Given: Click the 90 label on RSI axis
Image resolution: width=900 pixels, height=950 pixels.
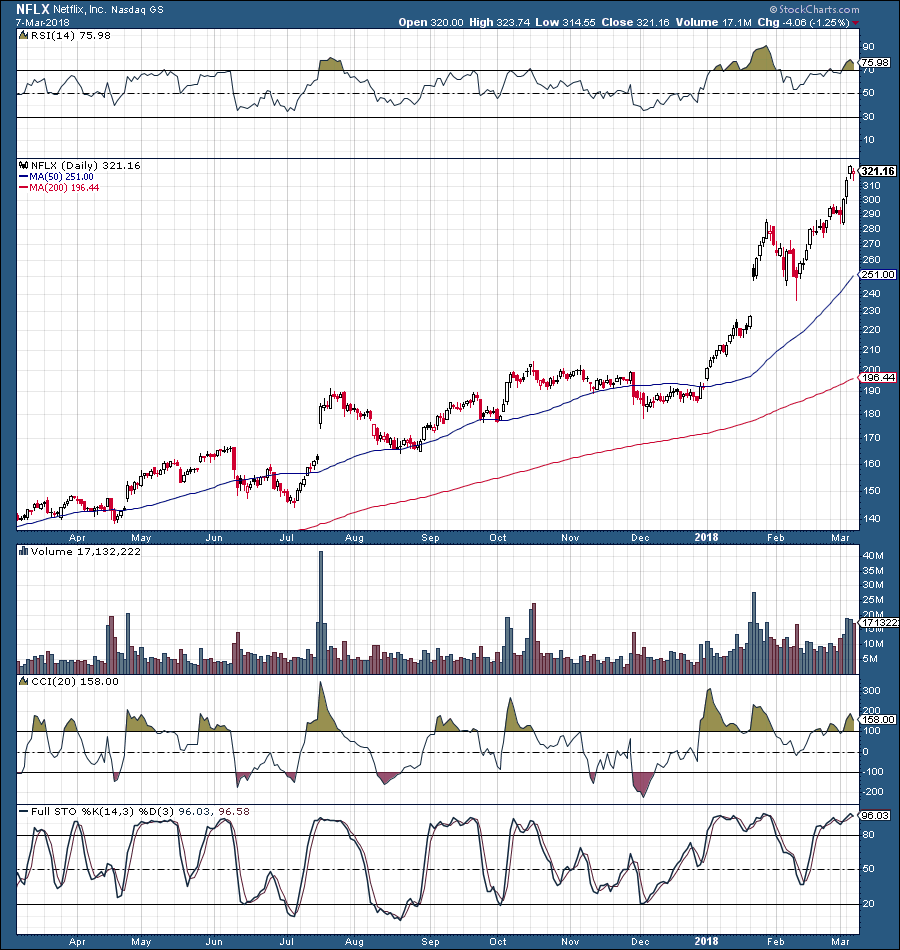Looking at the screenshot, I should click(x=868, y=47).
